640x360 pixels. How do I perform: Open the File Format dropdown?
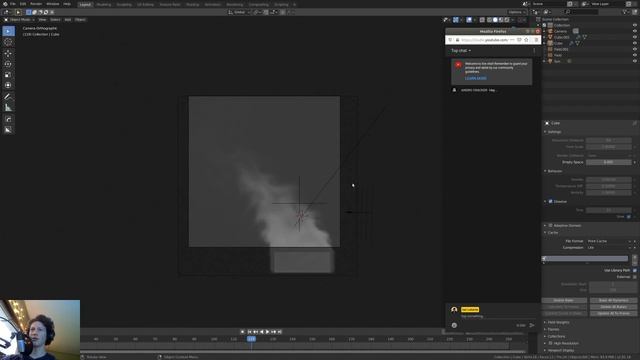(609, 241)
